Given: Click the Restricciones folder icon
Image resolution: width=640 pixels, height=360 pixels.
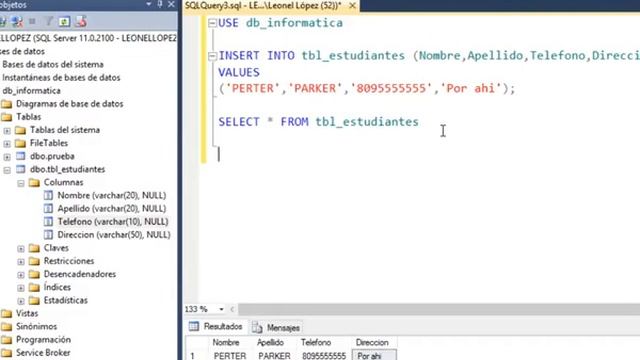Looking at the screenshot, I should [x=34, y=261].
